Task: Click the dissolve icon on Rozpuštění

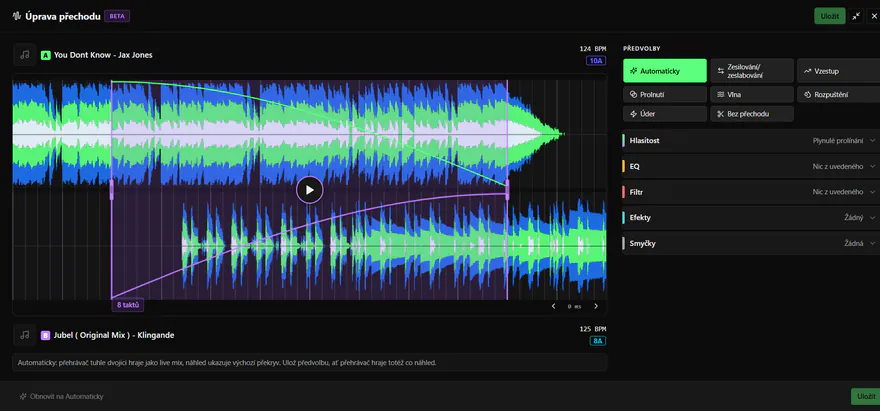Action: click(x=808, y=94)
